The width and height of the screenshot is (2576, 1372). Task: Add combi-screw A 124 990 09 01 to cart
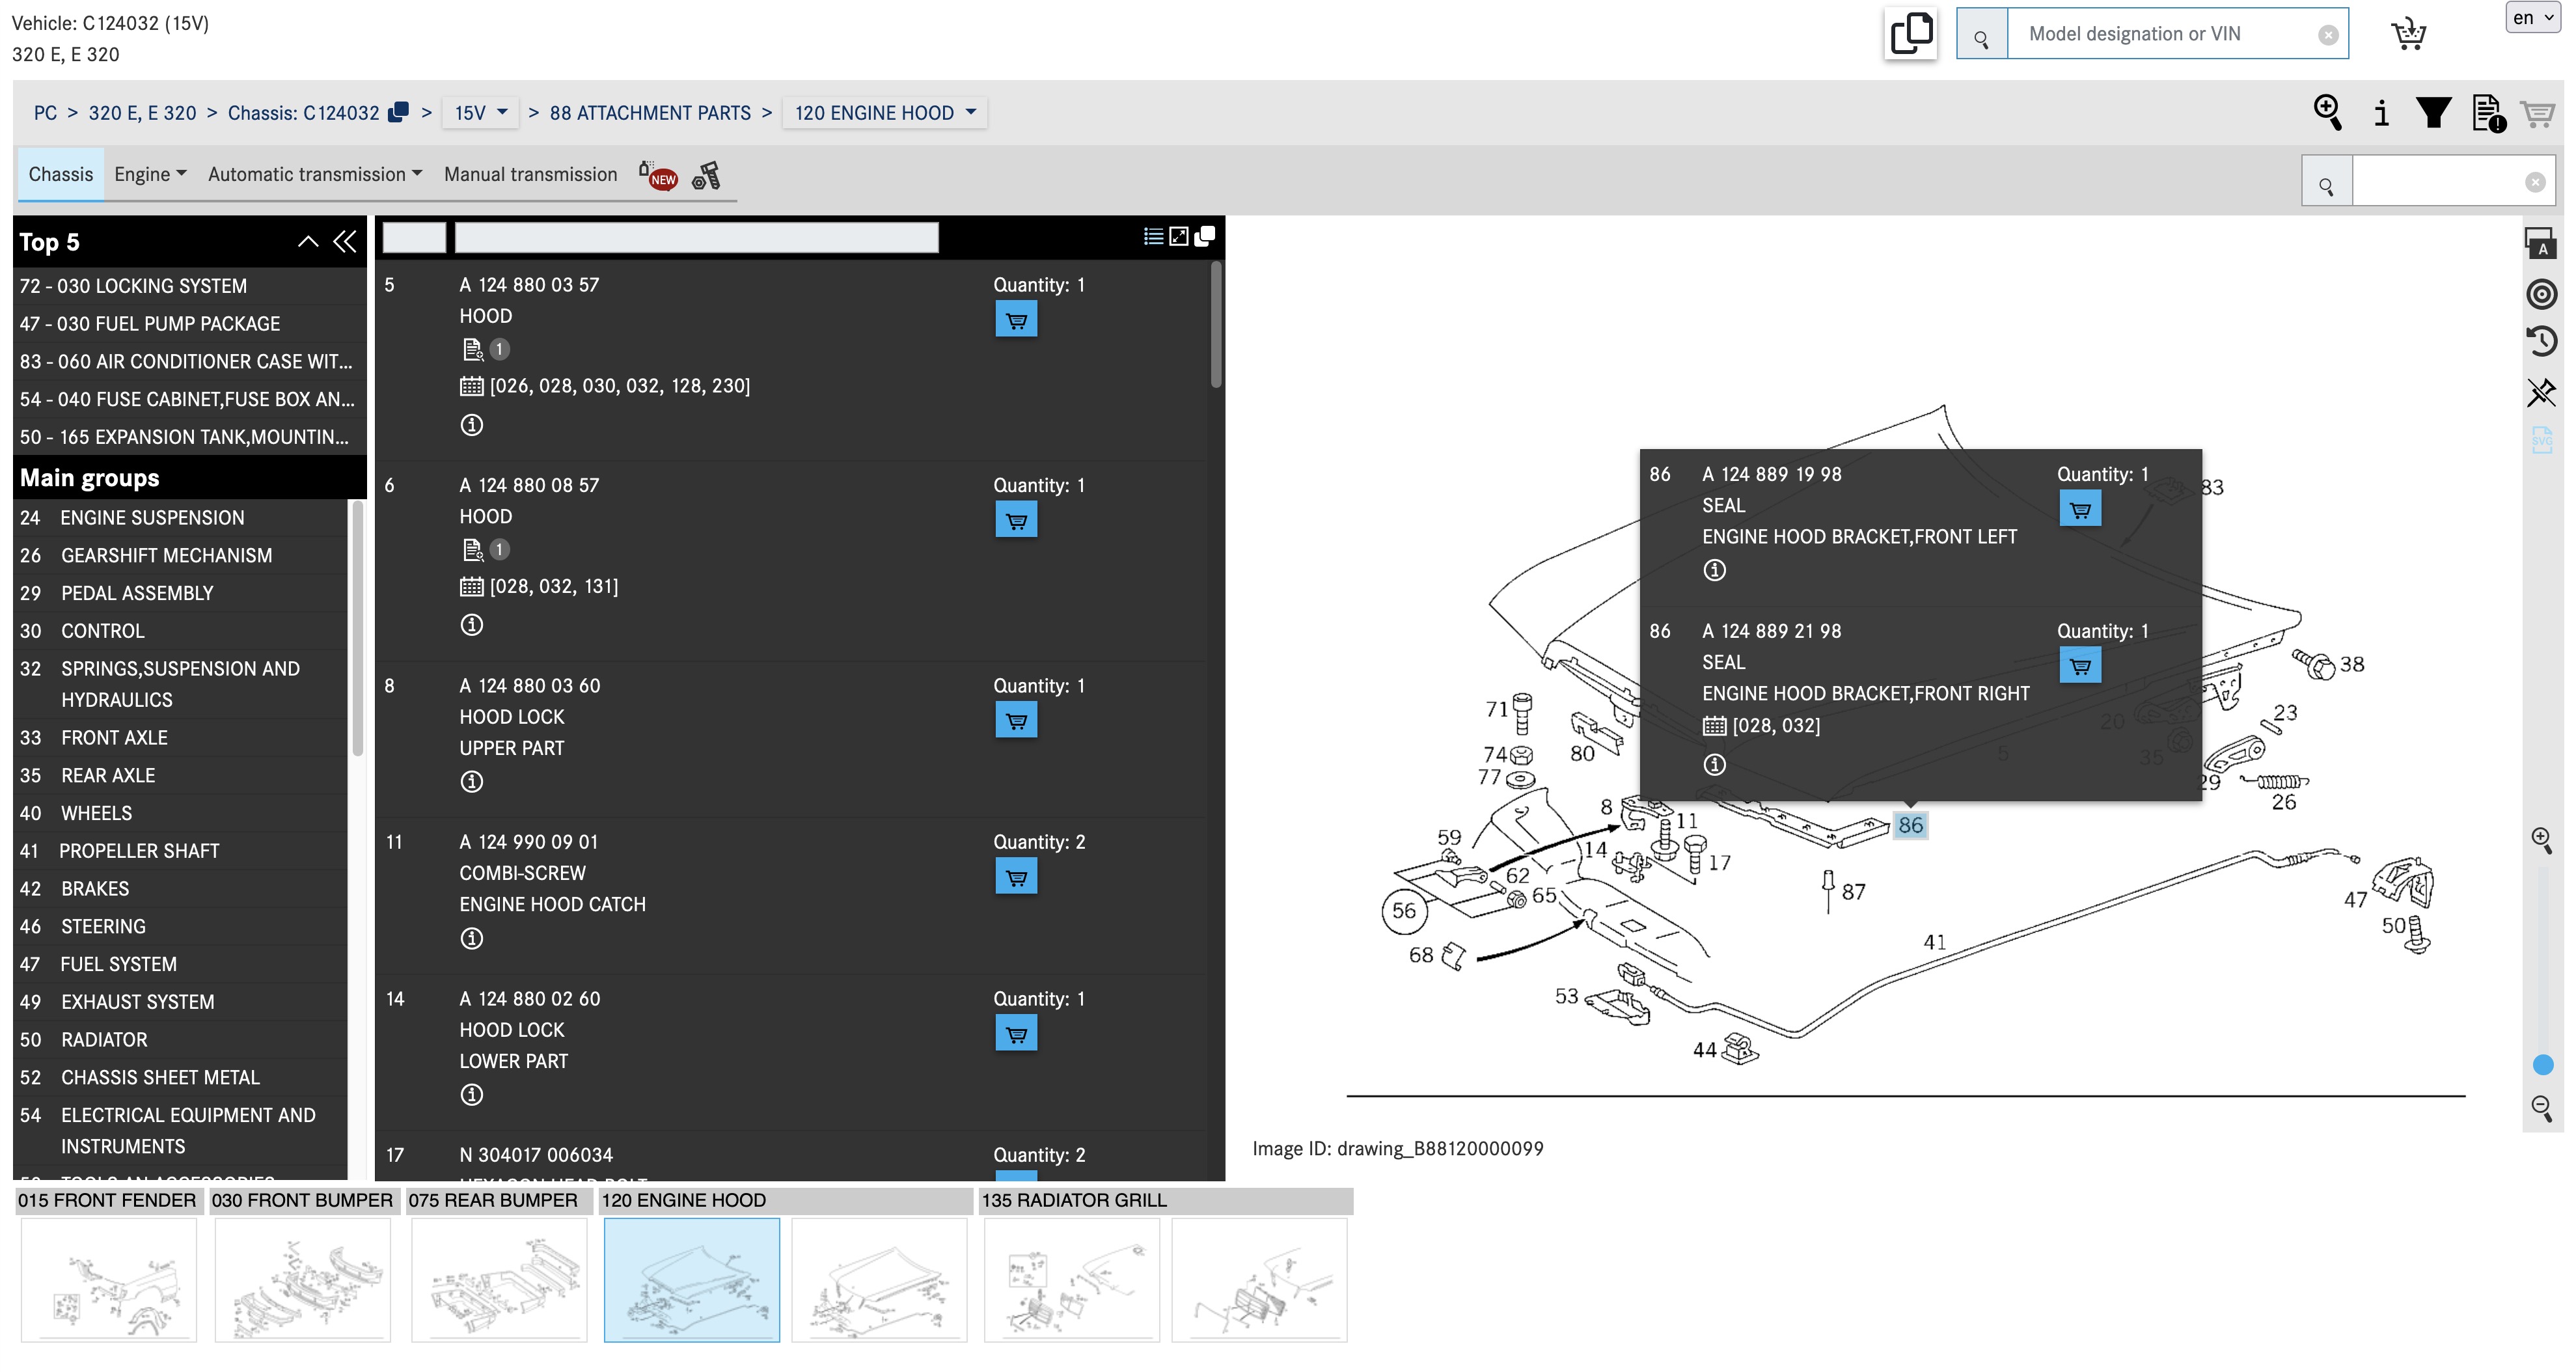pyautogui.click(x=1016, y=877)
